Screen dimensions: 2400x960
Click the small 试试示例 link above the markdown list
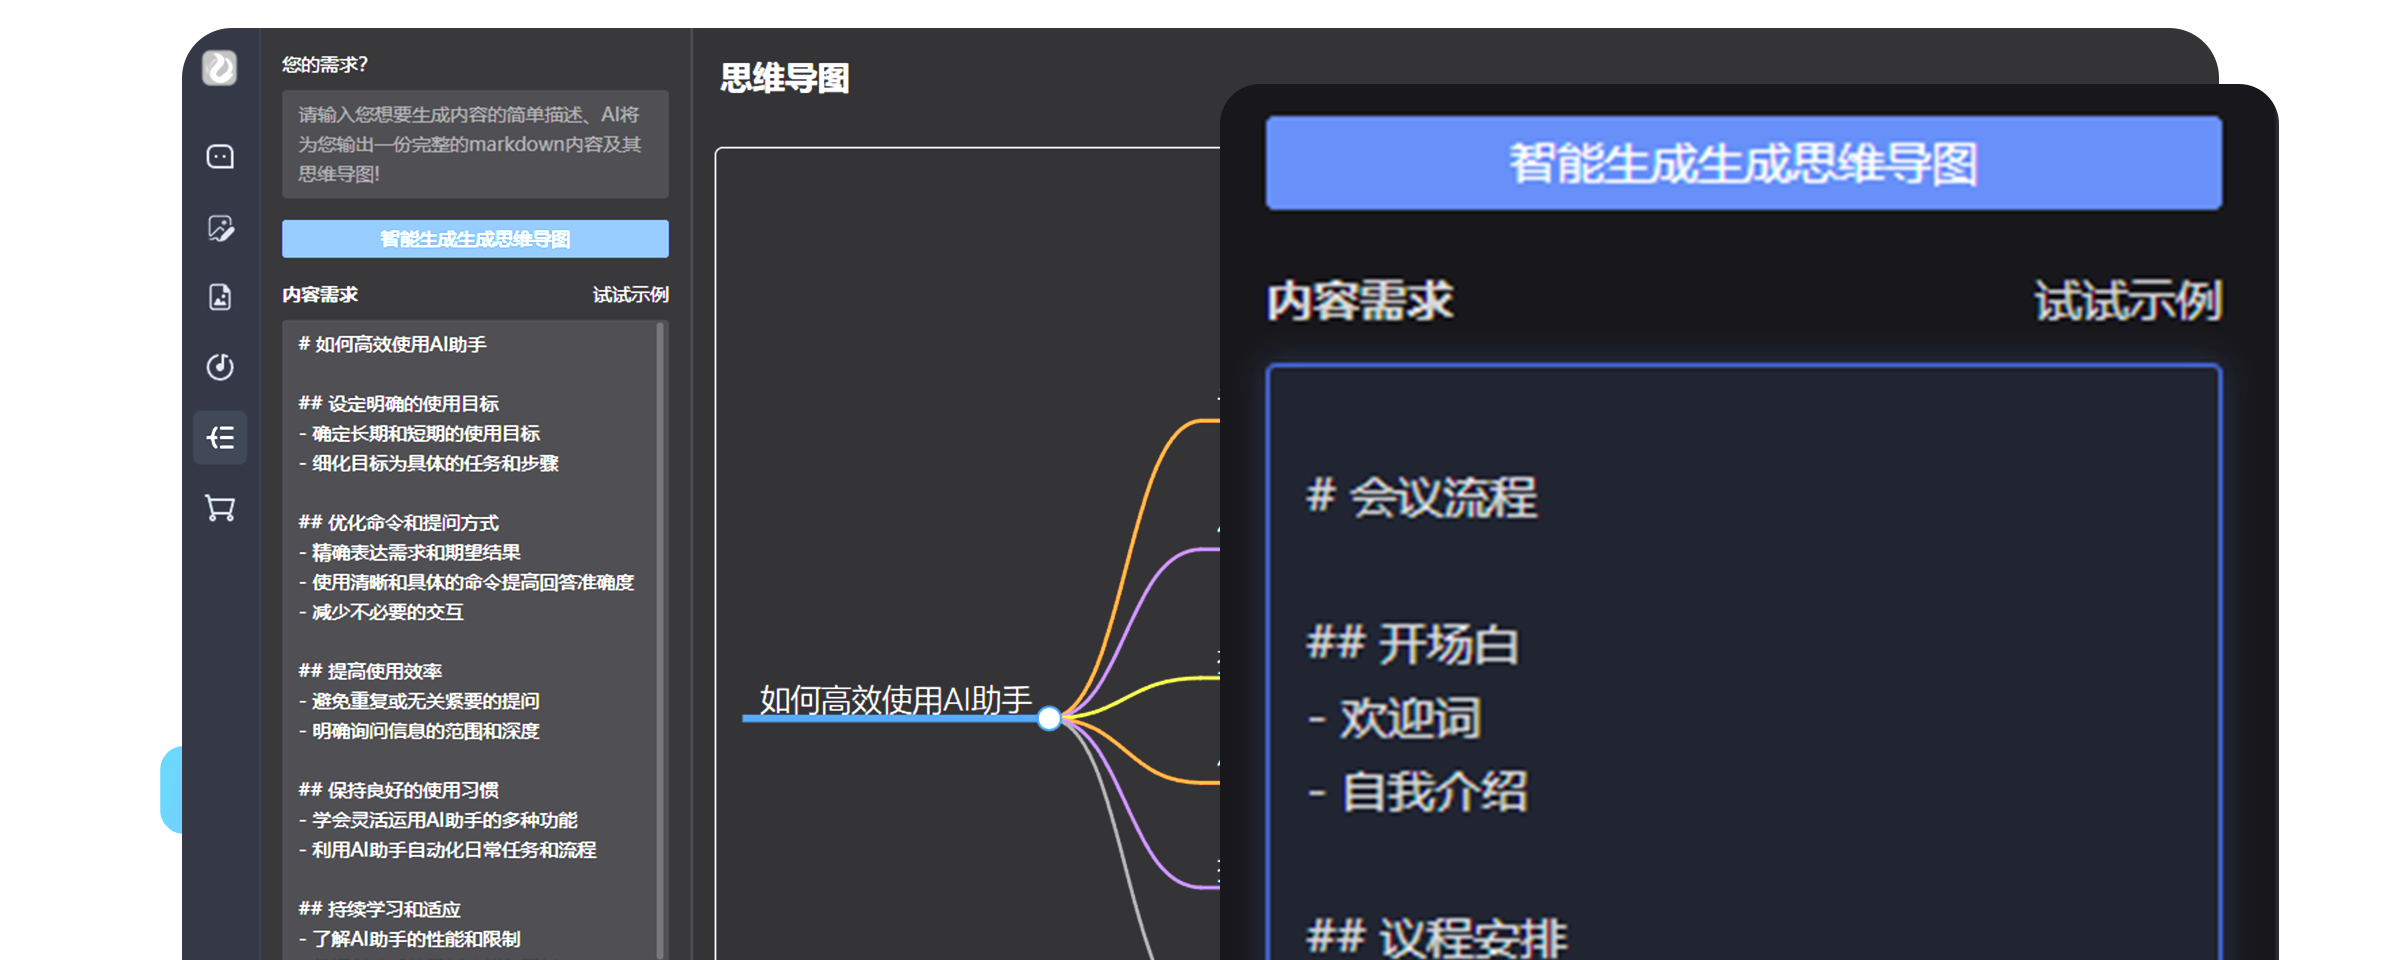pos(630,295)
